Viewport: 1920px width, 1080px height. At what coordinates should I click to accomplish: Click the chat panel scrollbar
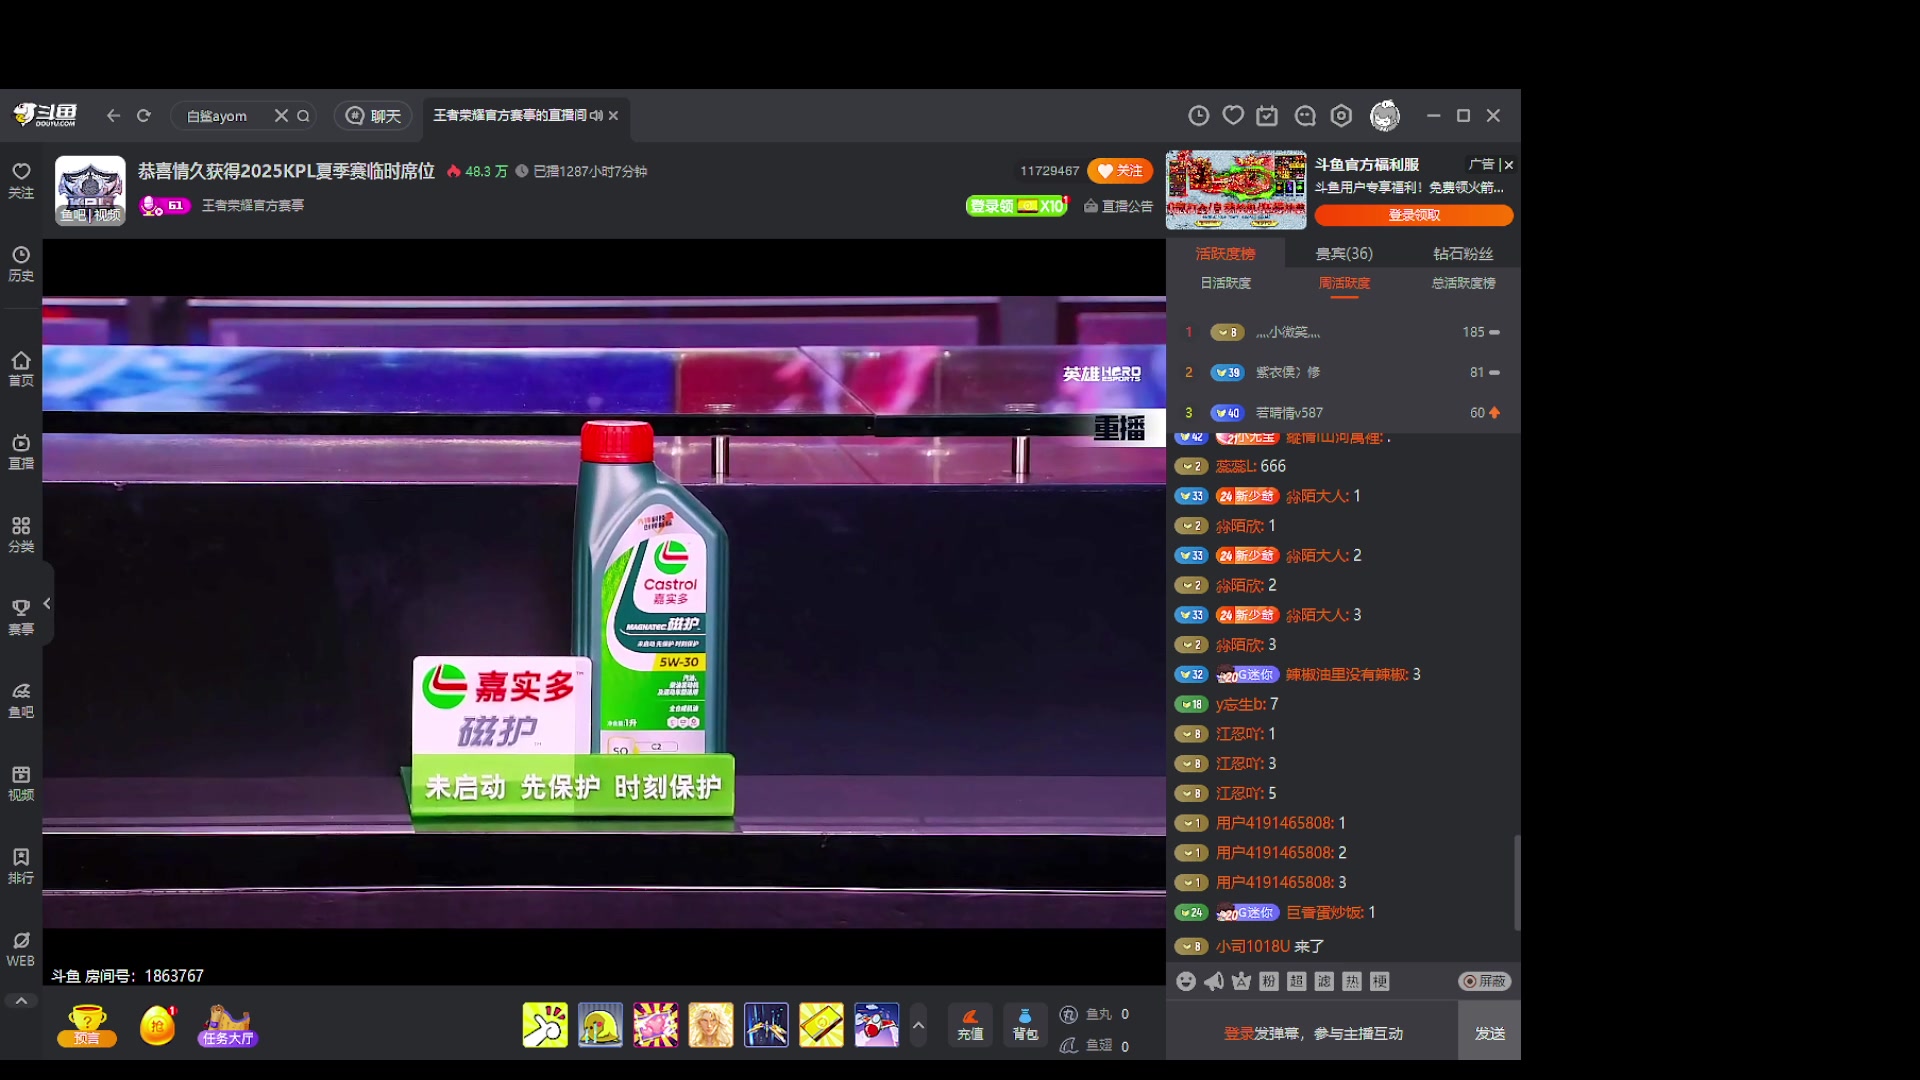[1517, 883]
